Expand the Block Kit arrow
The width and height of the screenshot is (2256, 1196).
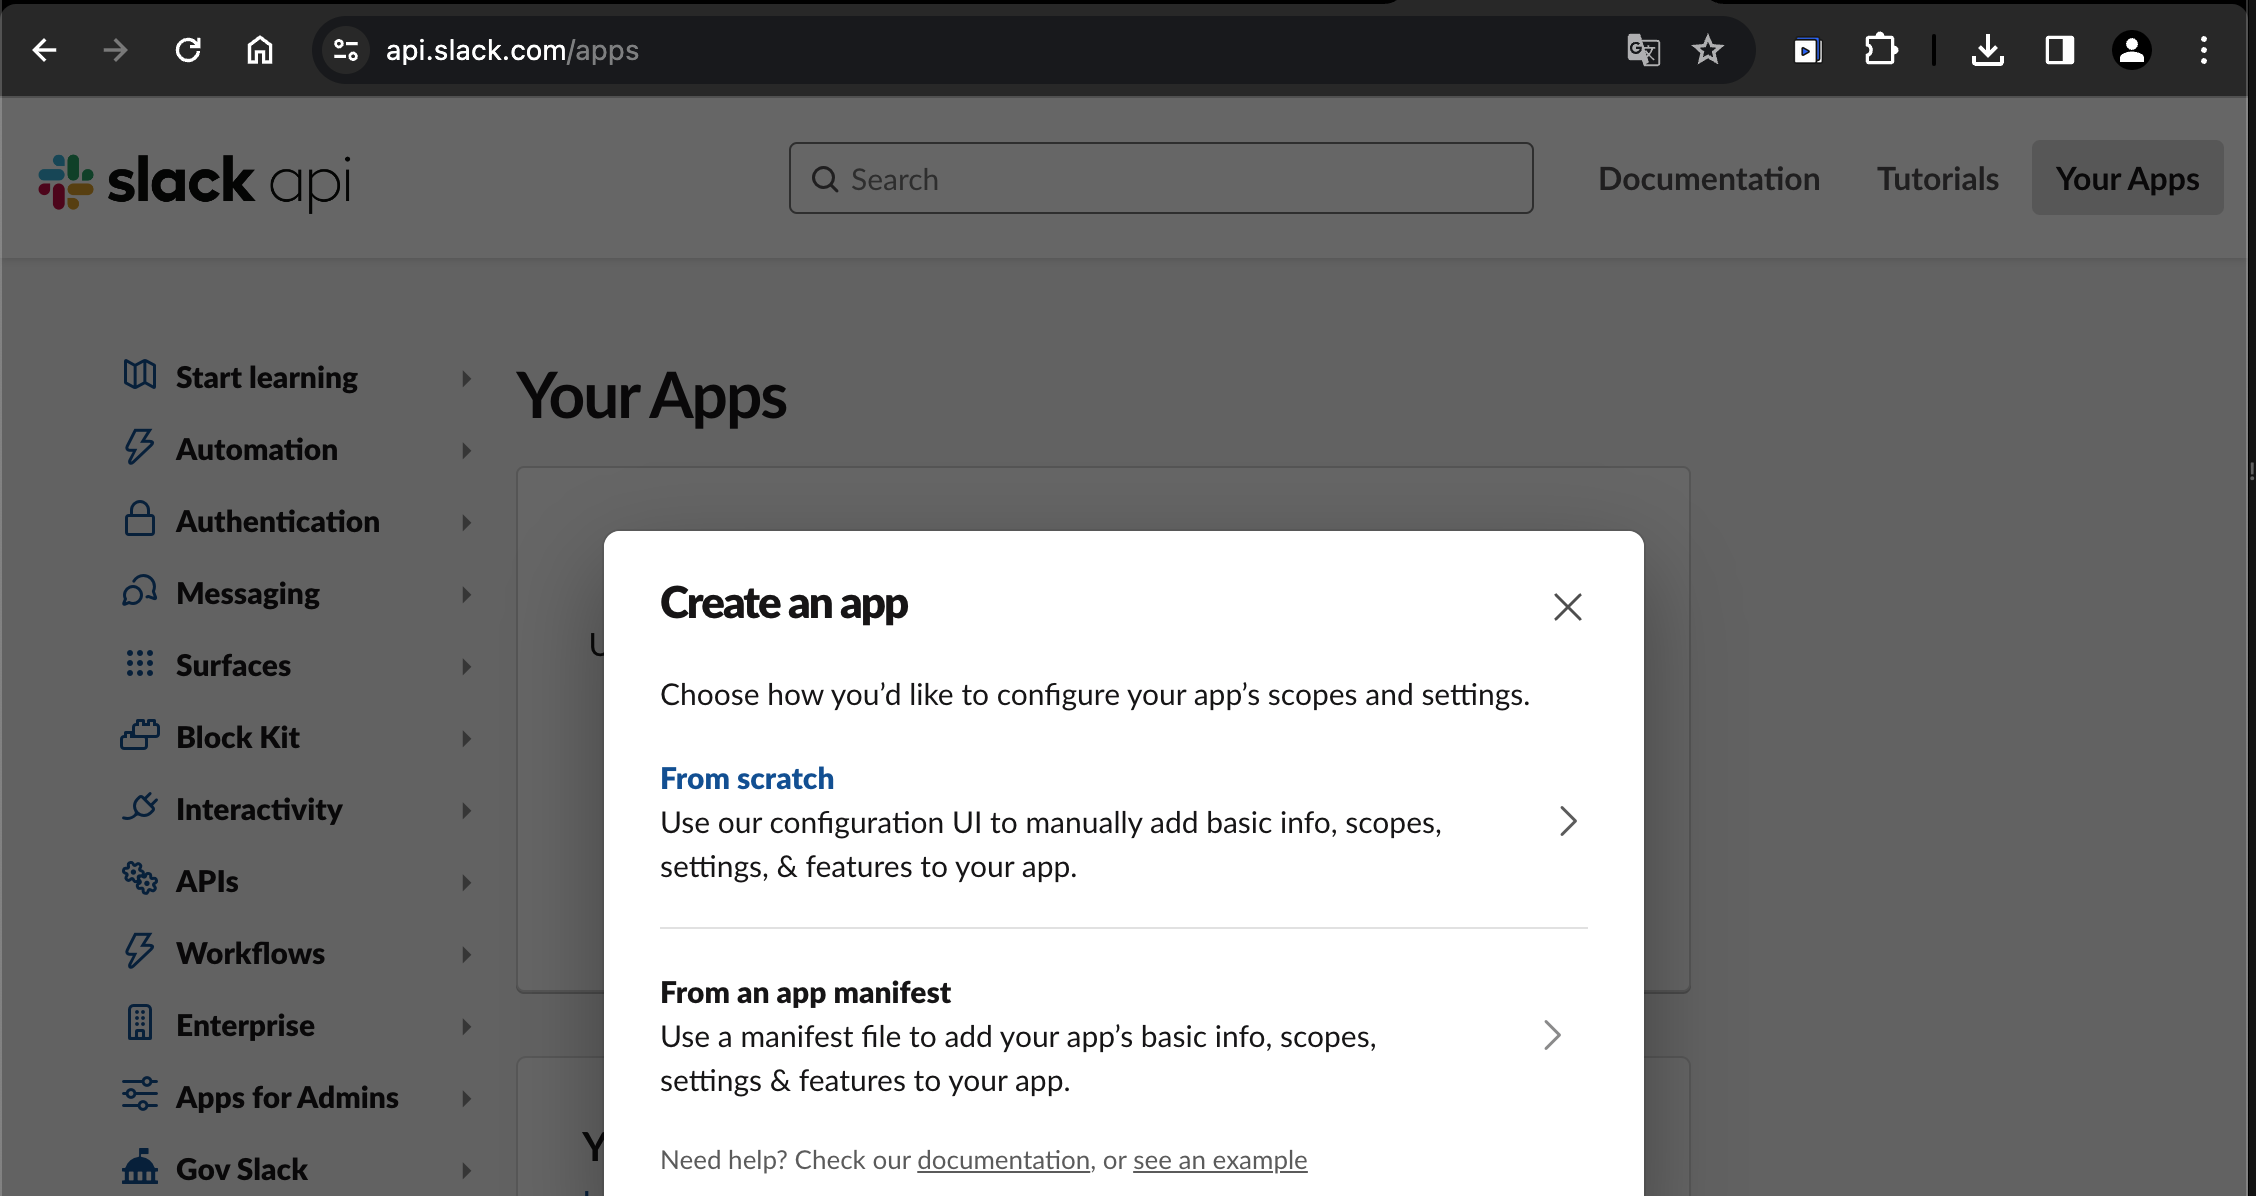[x=466, y=738]
